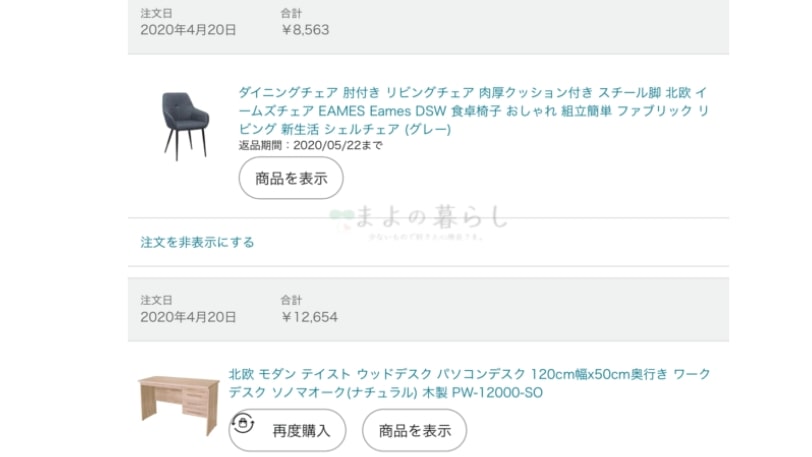The height and width of the screenshot is (457, 812).
Task: Click the PW-12000-SO model number text
Action: pyautogui.click(x=497, y=393)
